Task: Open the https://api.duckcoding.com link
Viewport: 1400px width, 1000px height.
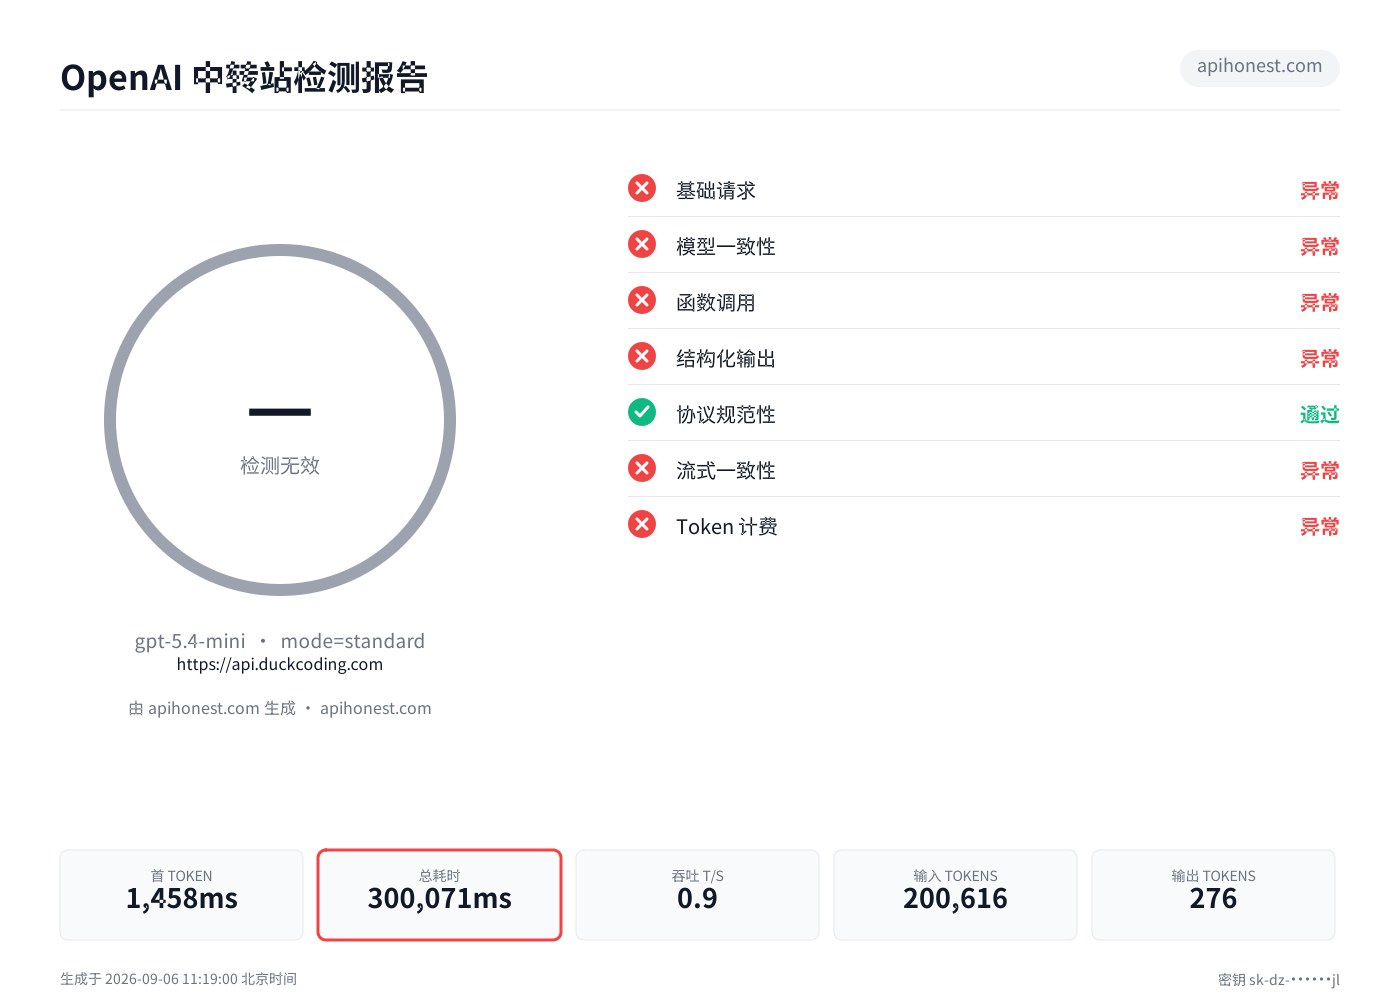Action: click(280, 664)
